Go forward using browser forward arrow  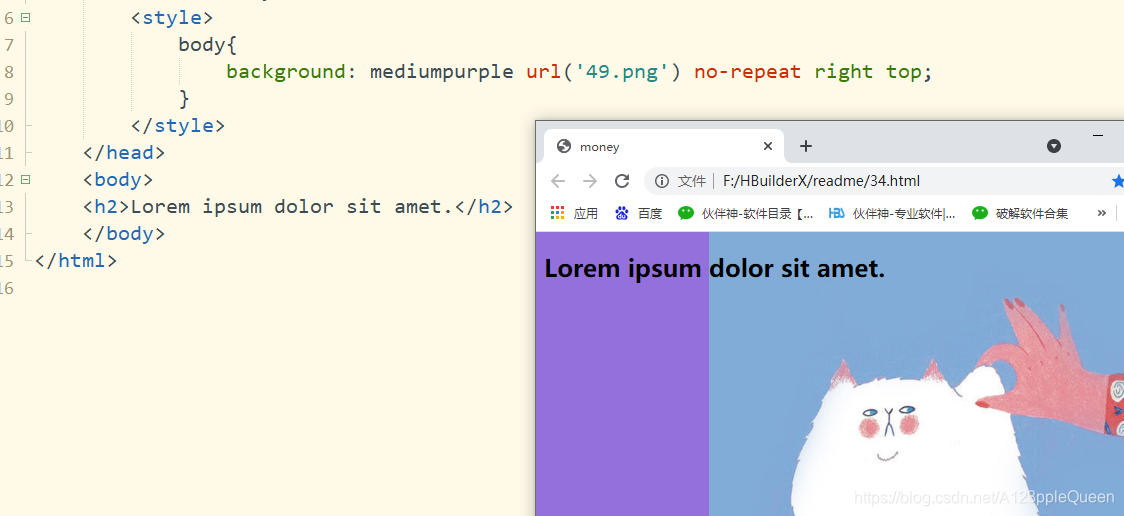click(x=590, y=181)
